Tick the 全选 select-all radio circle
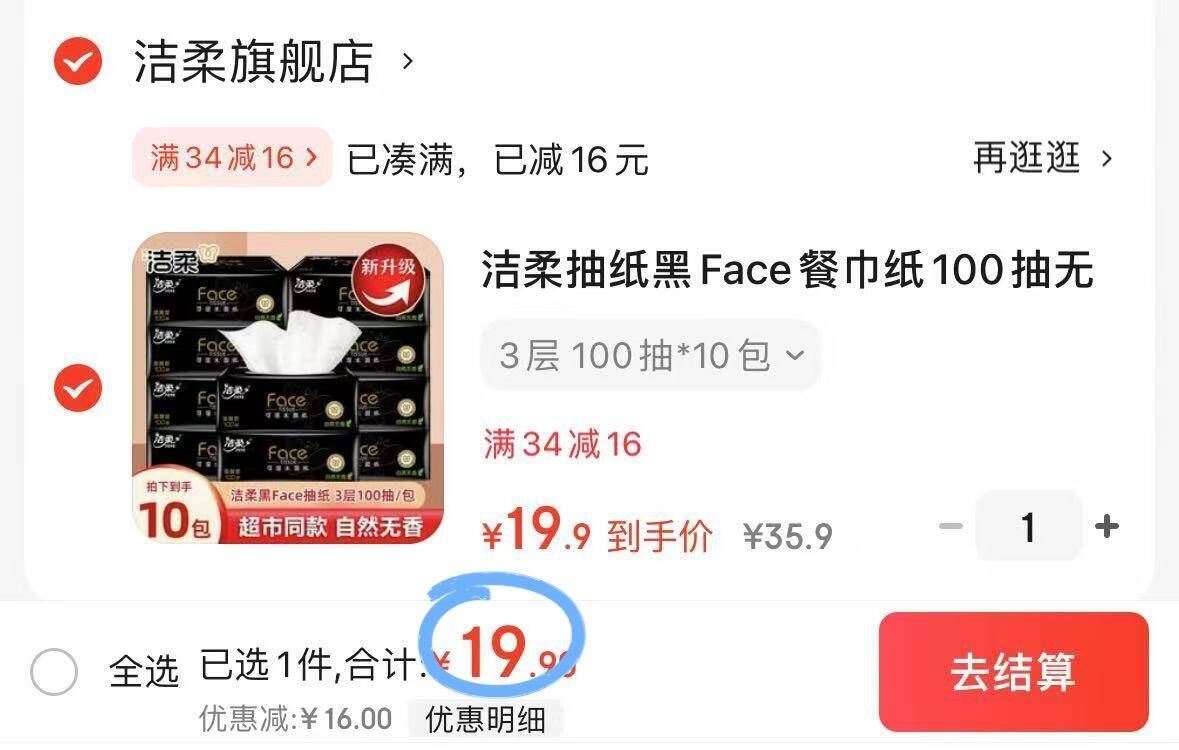Screen dimensions: 1179x750 54,671
